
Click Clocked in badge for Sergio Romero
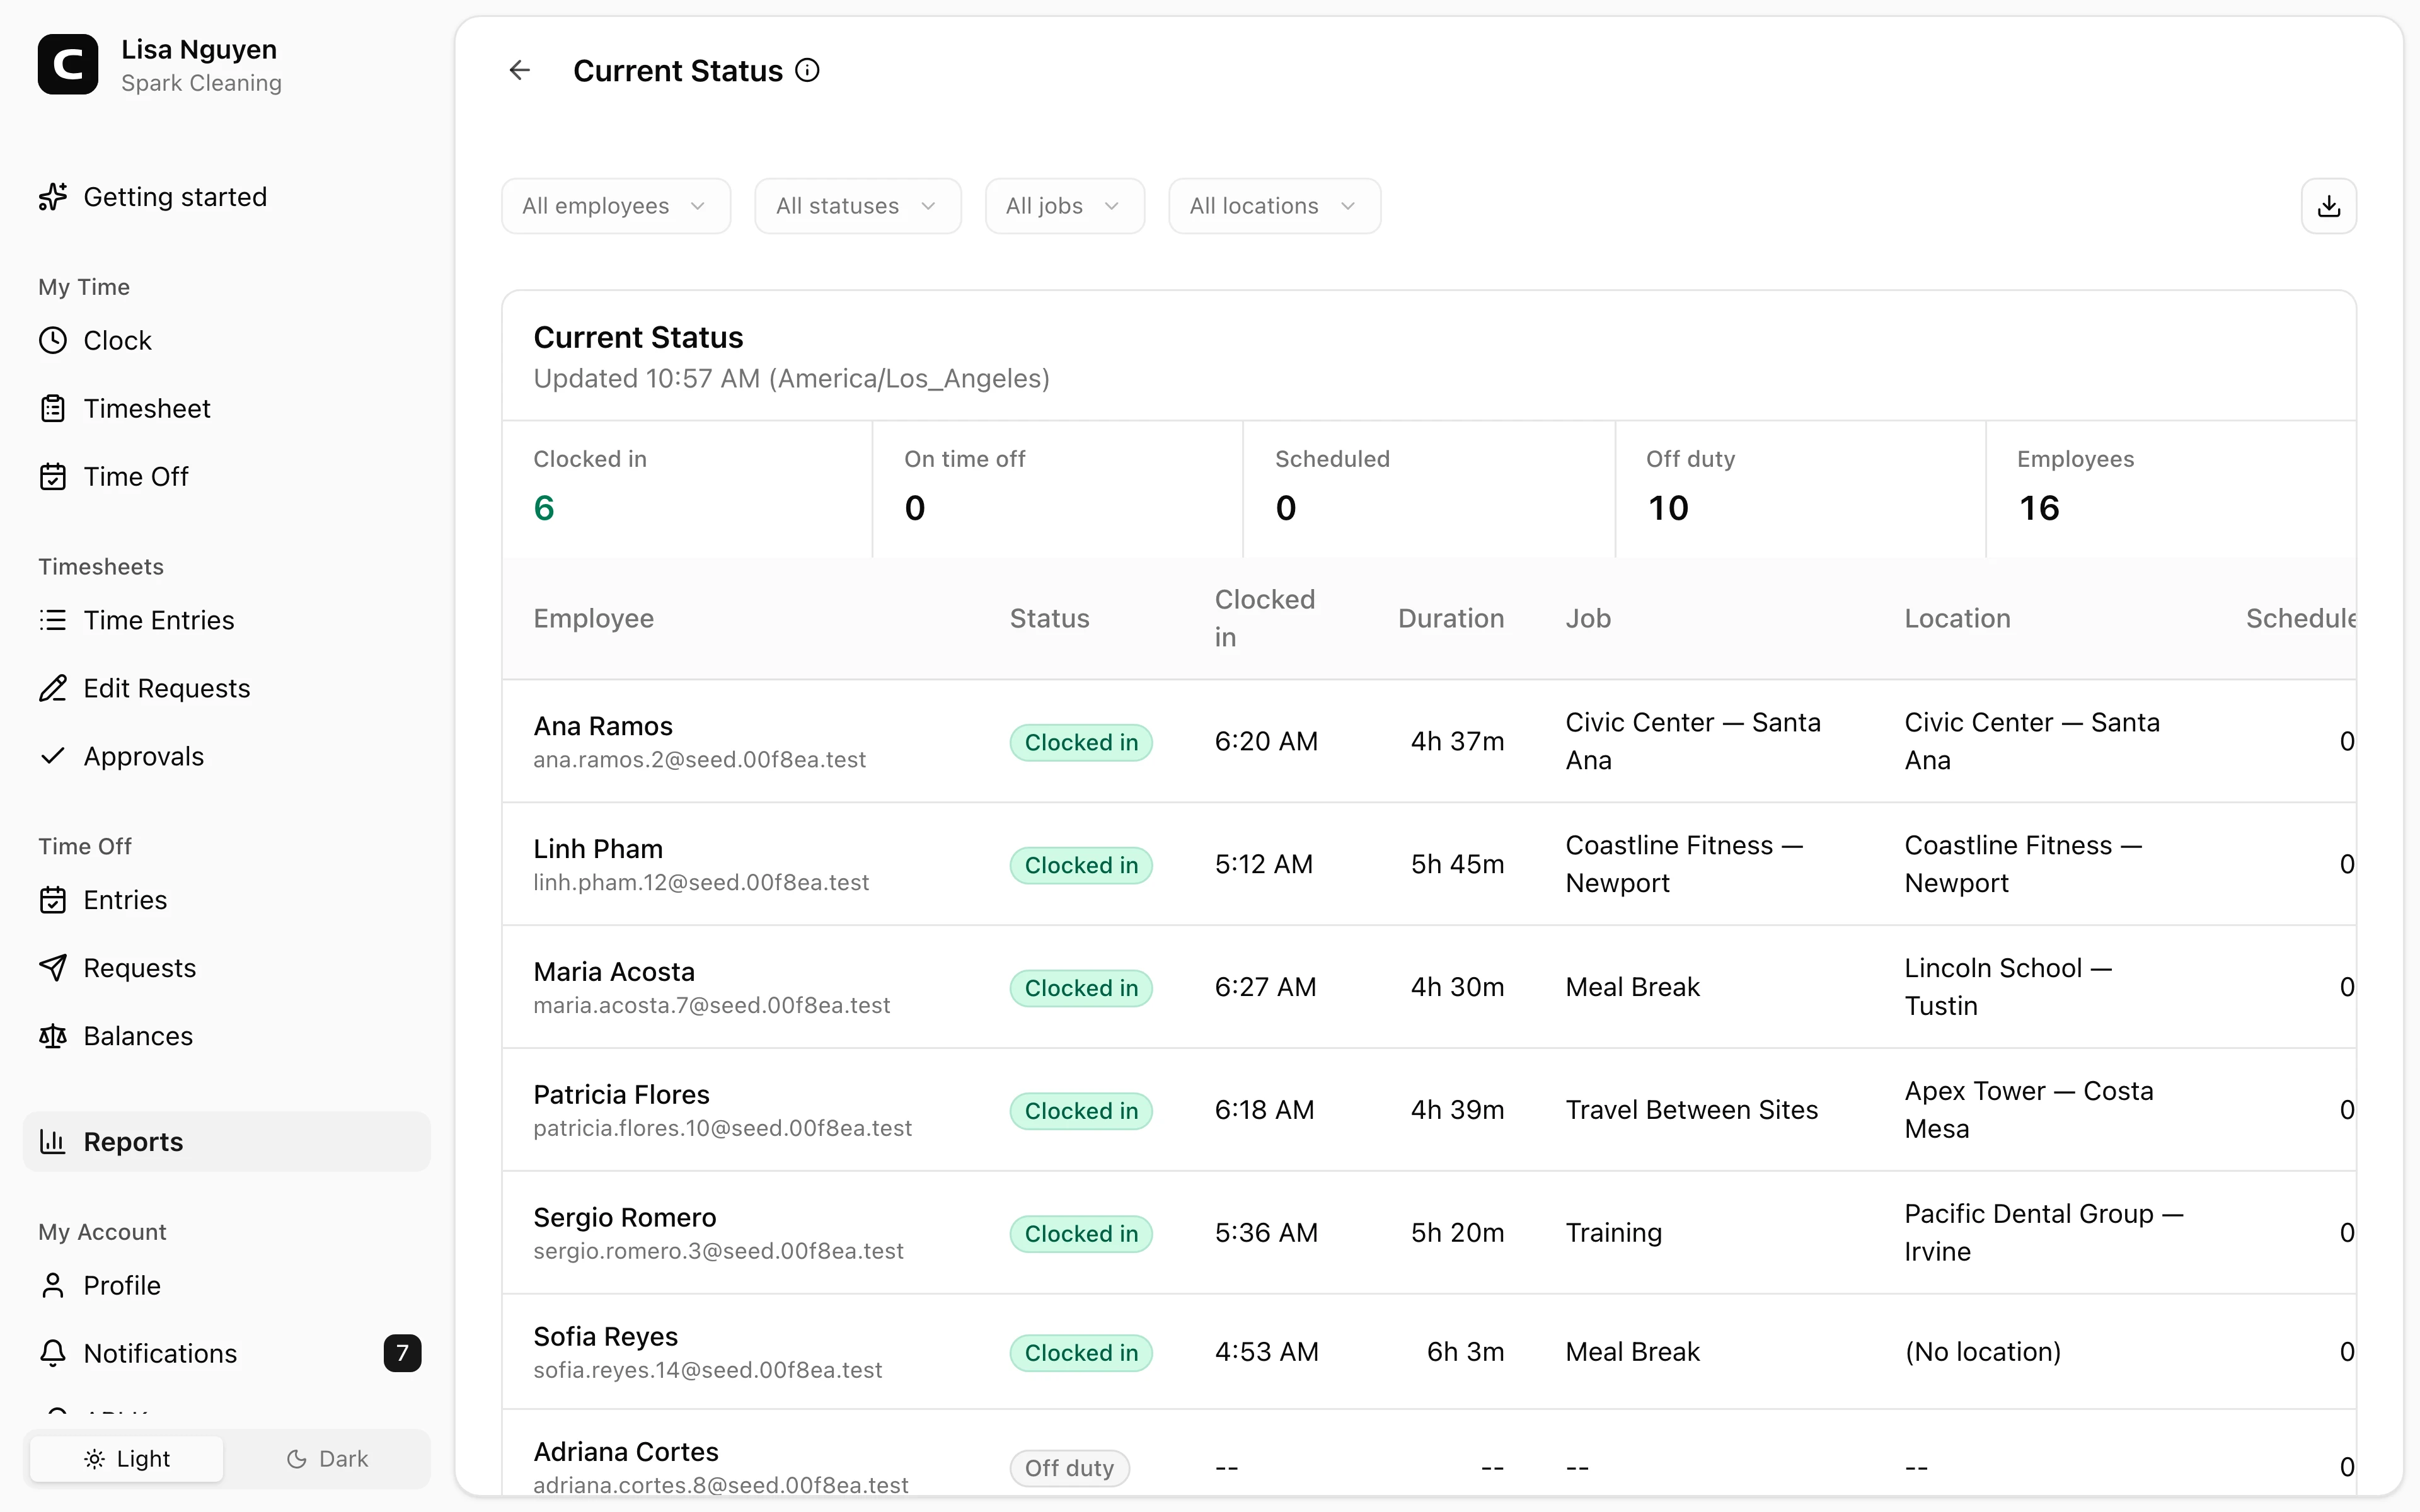click(x=1081, y=1234)
